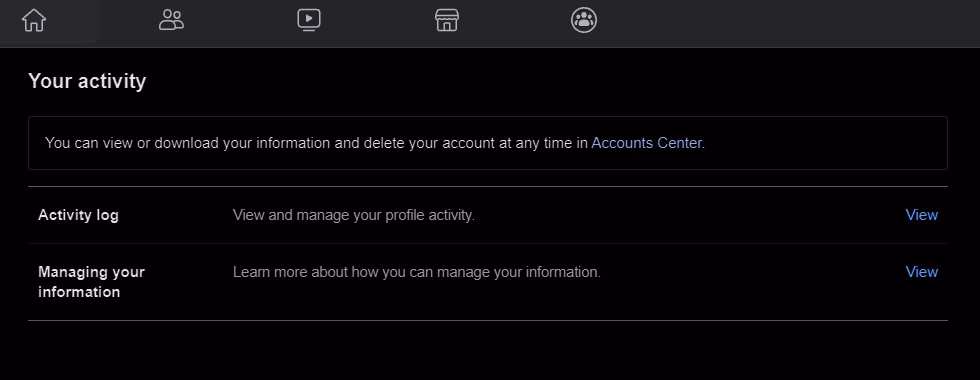Open the Friends icon in top navigation

[x=171, y=20]
